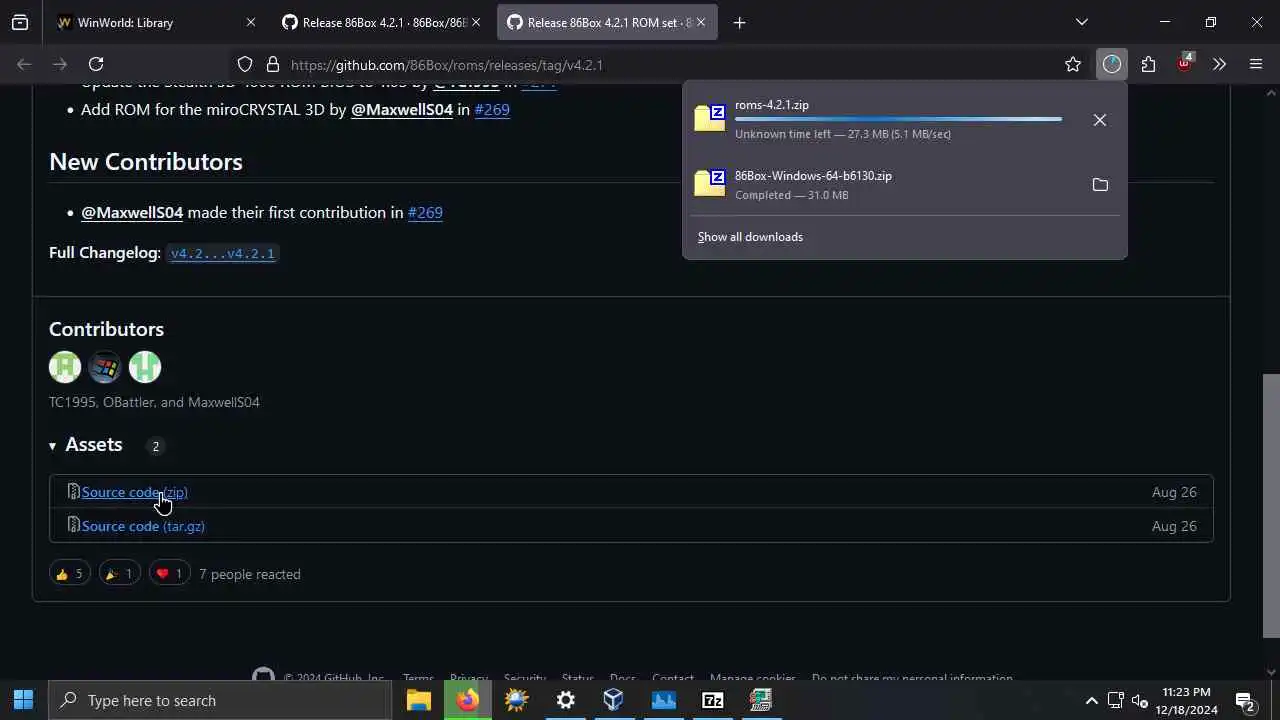Screen dimensions: 1280x720
Task: Open 7-Zip from the taskbar
Action: [712, 700]
